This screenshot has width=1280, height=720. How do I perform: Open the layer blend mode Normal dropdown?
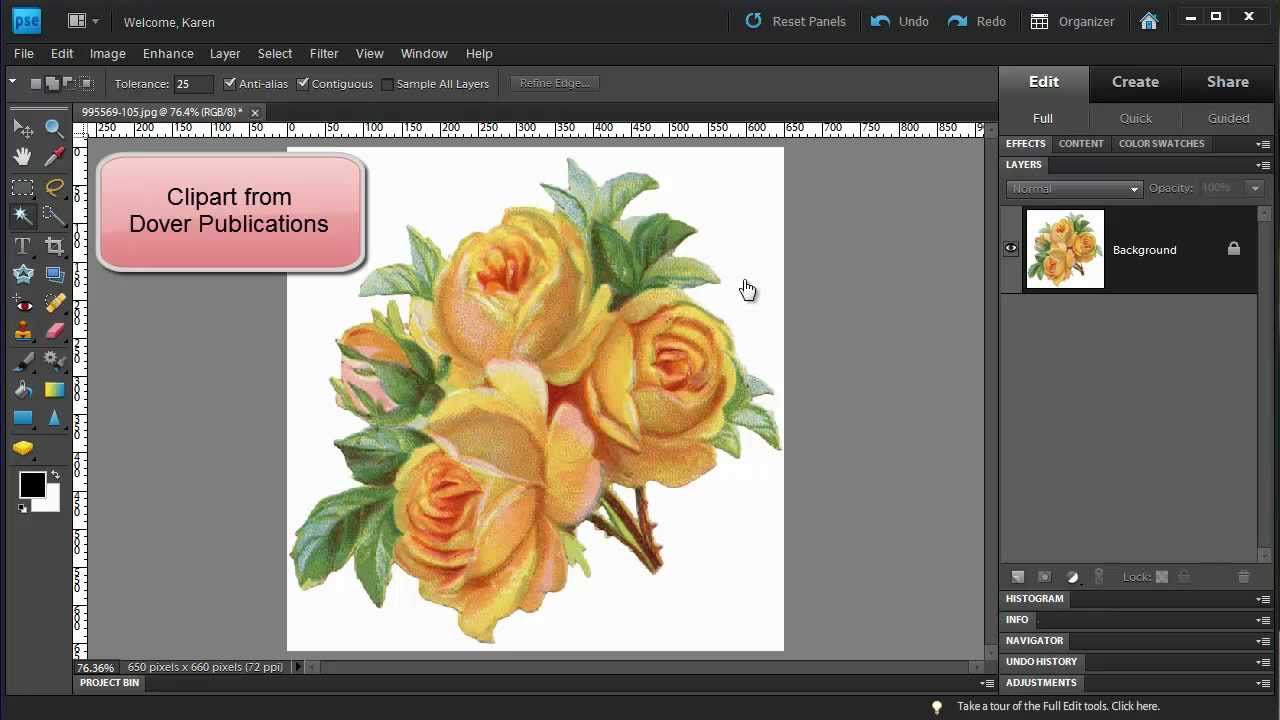pyautogui.click(x=1073, y=188)
